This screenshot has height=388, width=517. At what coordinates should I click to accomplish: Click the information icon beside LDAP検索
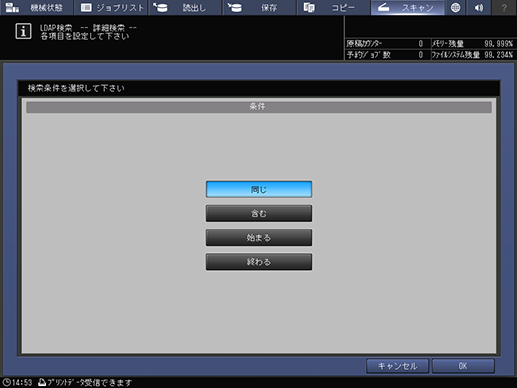click(x=23, y=31)
